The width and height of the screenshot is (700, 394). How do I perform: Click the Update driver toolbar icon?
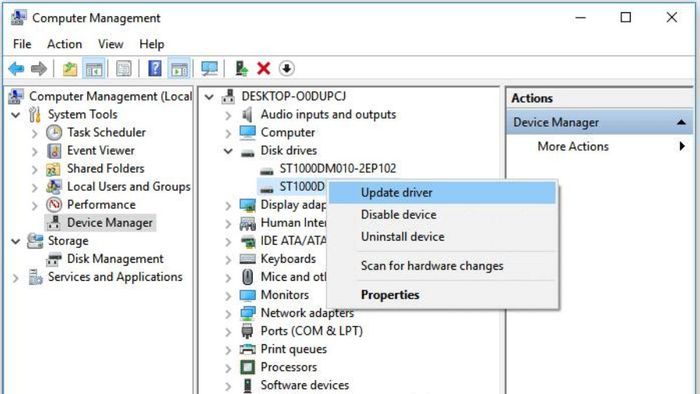242,69
